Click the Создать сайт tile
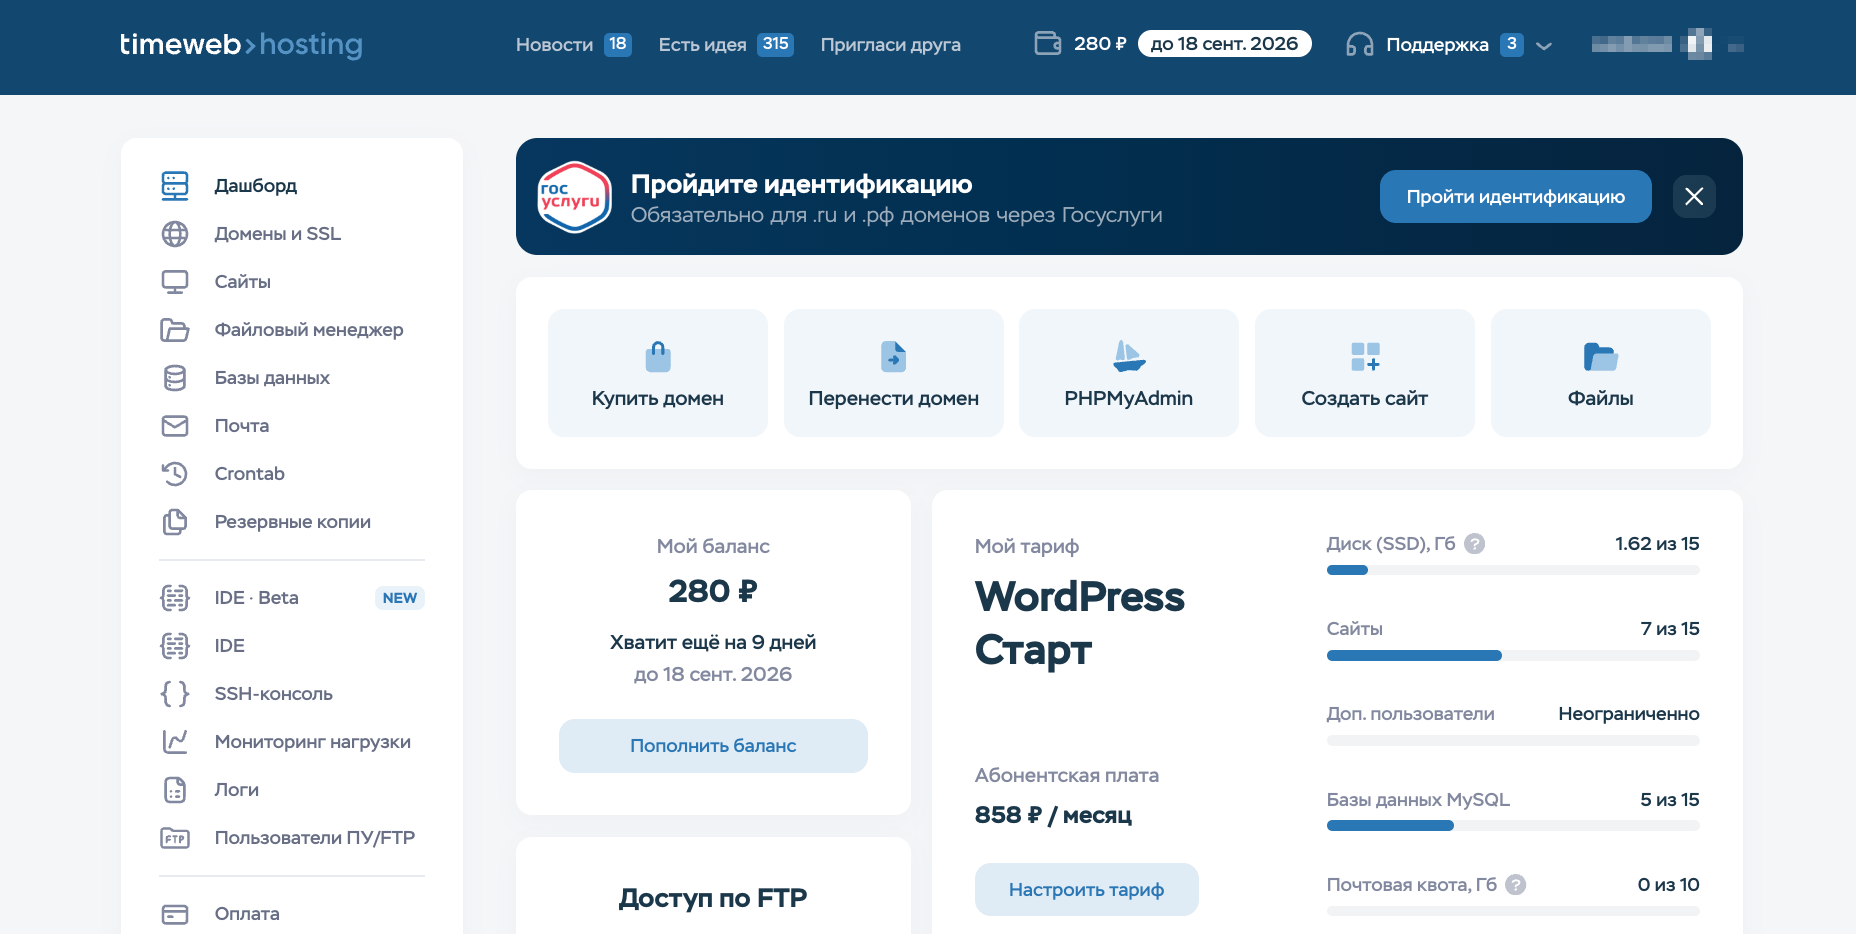The image size is (1856, 934). click(x=1365, y=372)
